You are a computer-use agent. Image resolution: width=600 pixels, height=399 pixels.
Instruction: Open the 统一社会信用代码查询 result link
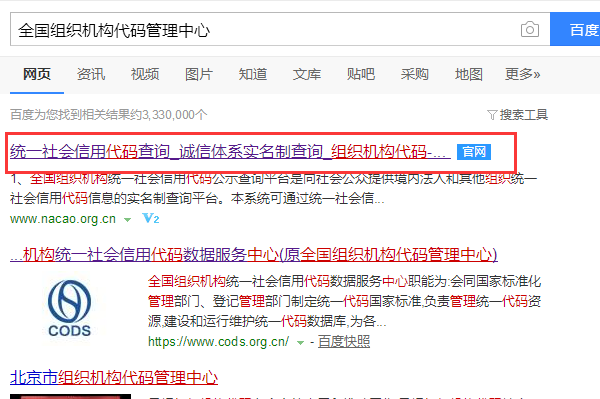tap(230, 151)
